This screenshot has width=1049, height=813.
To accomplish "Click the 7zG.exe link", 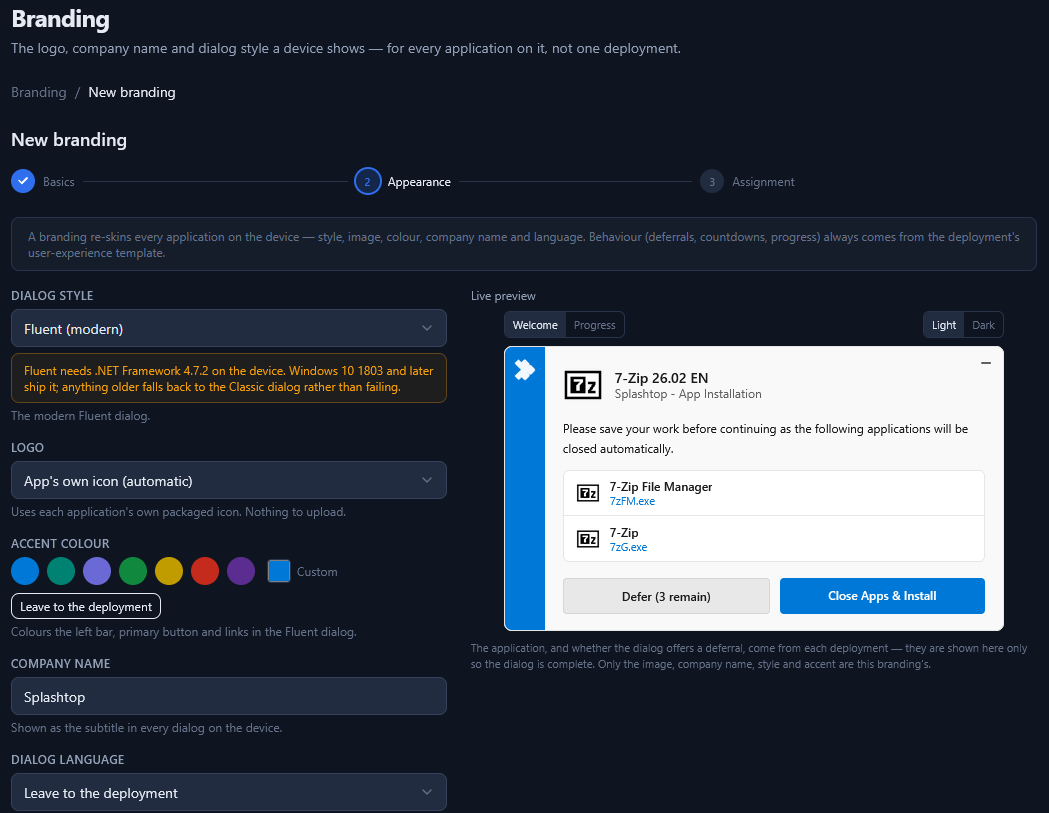I will 628,547.
